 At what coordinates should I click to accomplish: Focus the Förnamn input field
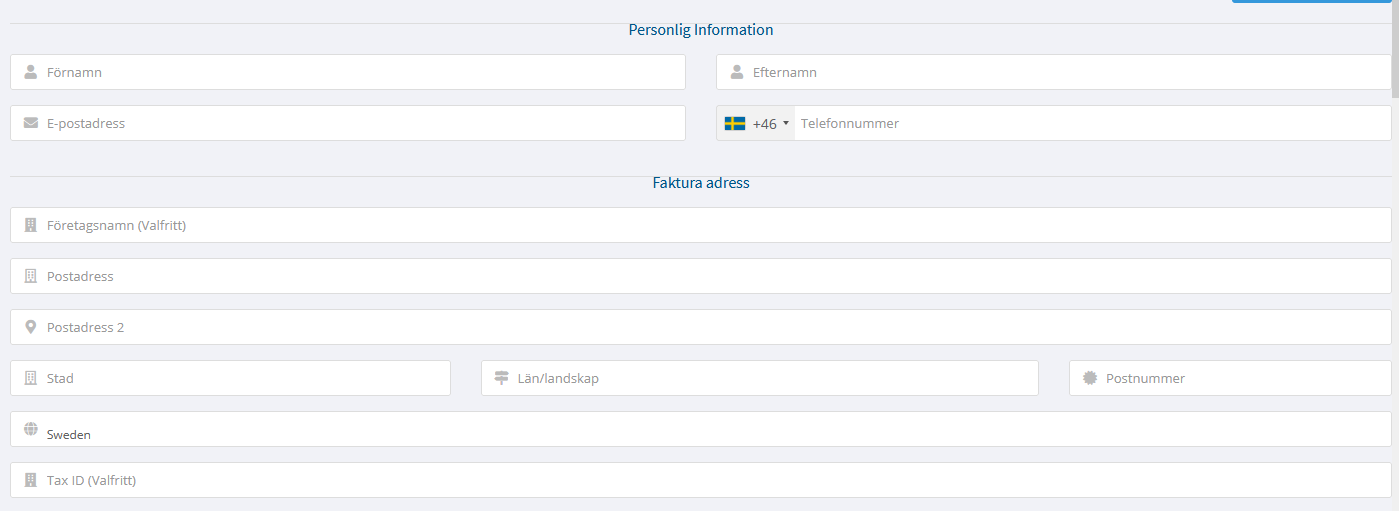(348, 72)
